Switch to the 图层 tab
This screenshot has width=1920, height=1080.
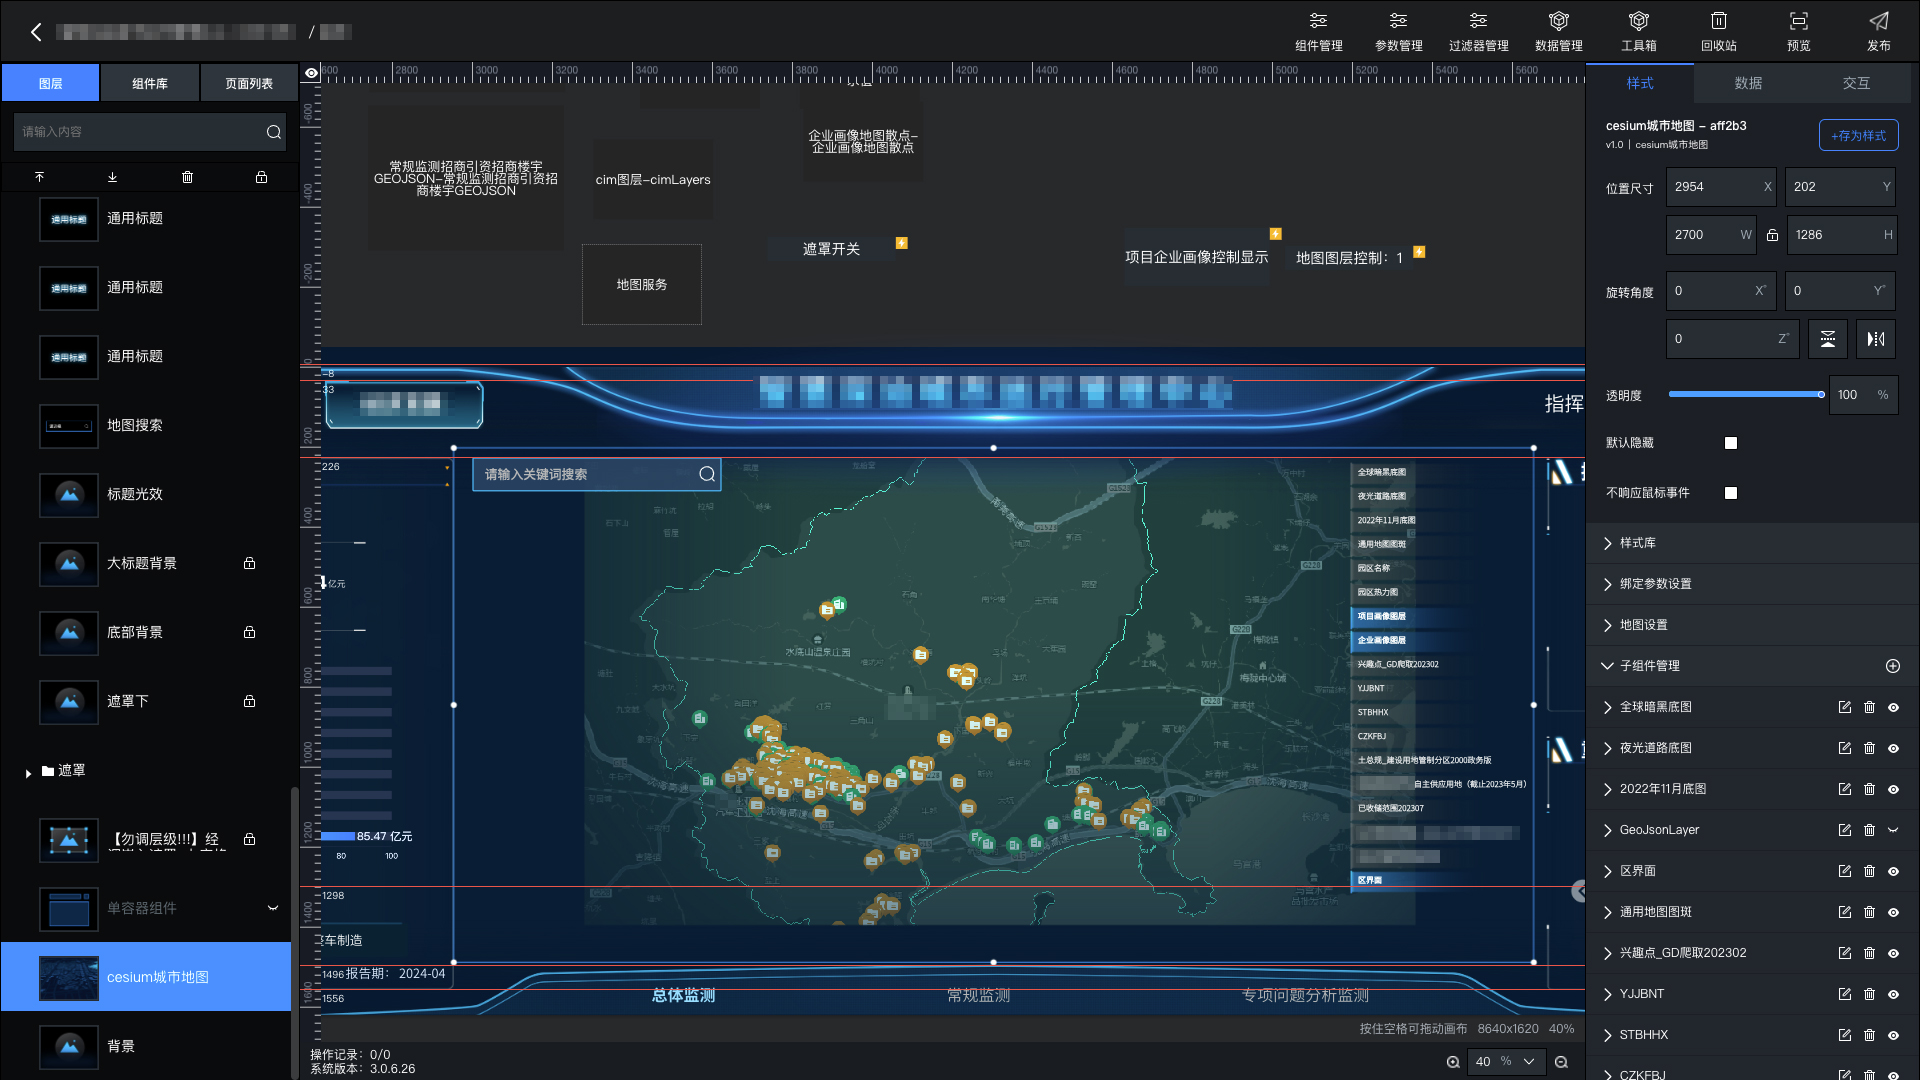point(50,83)
